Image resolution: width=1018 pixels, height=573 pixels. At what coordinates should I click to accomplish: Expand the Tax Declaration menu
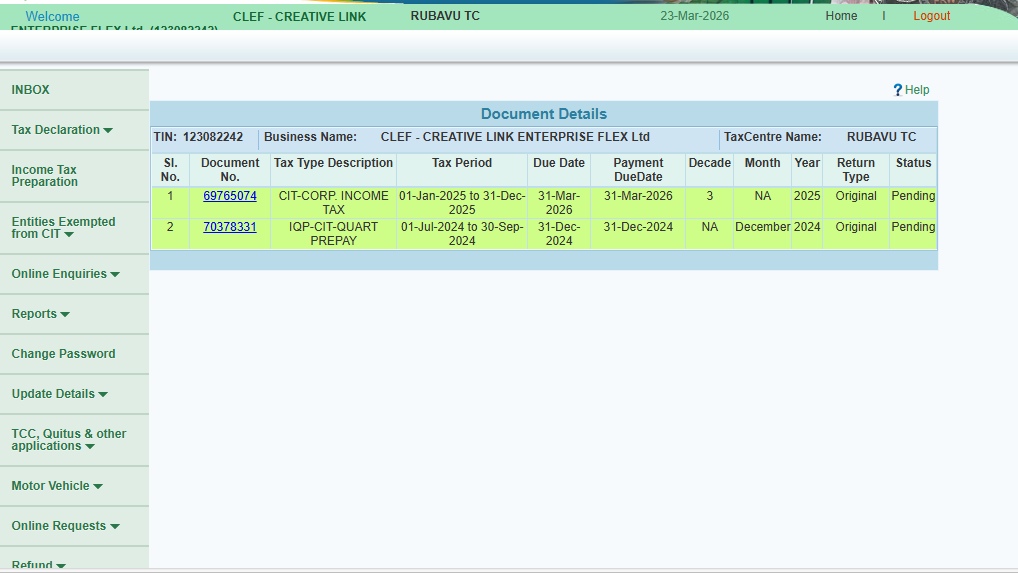62,130
